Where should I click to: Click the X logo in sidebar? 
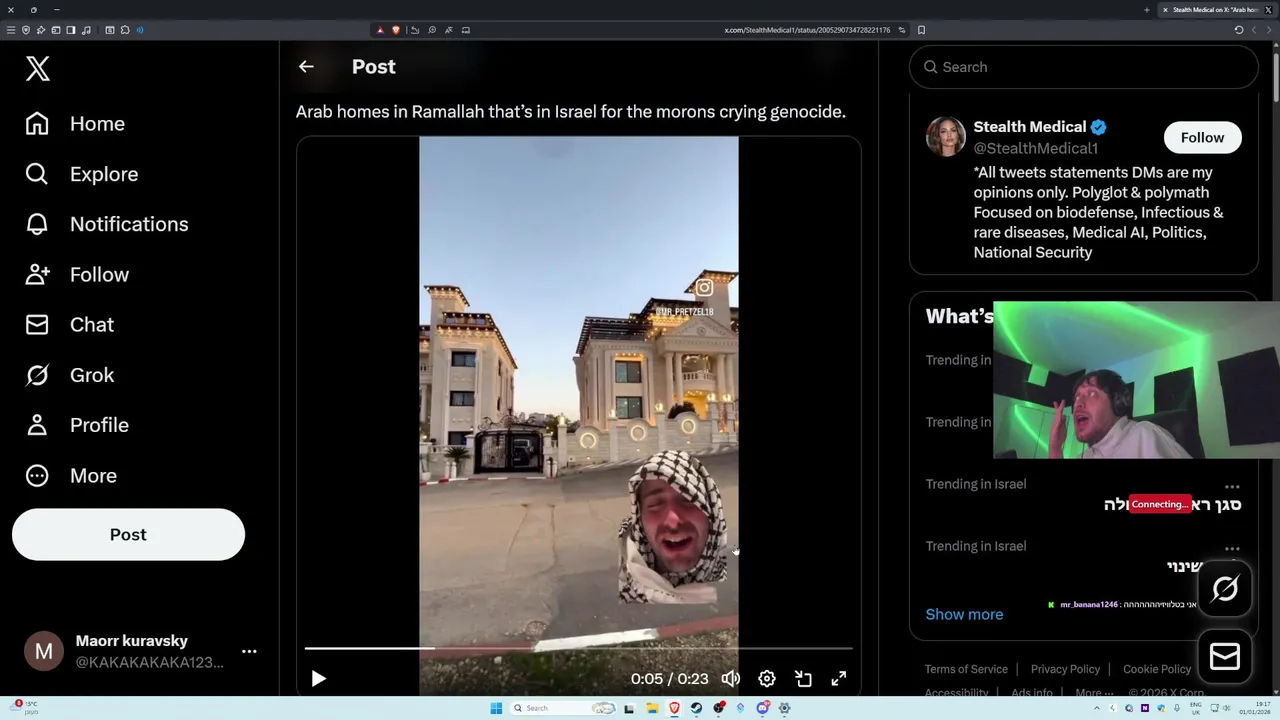37,68
